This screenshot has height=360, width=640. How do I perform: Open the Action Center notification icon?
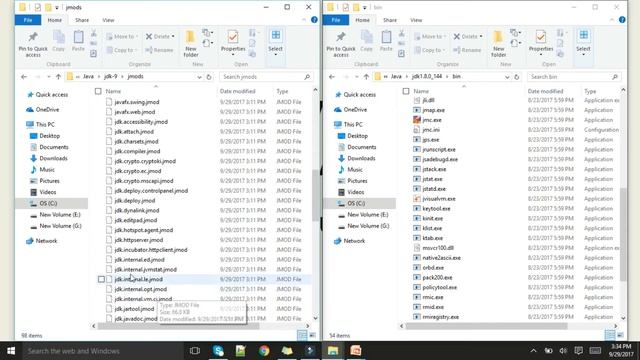pos(578,351)
